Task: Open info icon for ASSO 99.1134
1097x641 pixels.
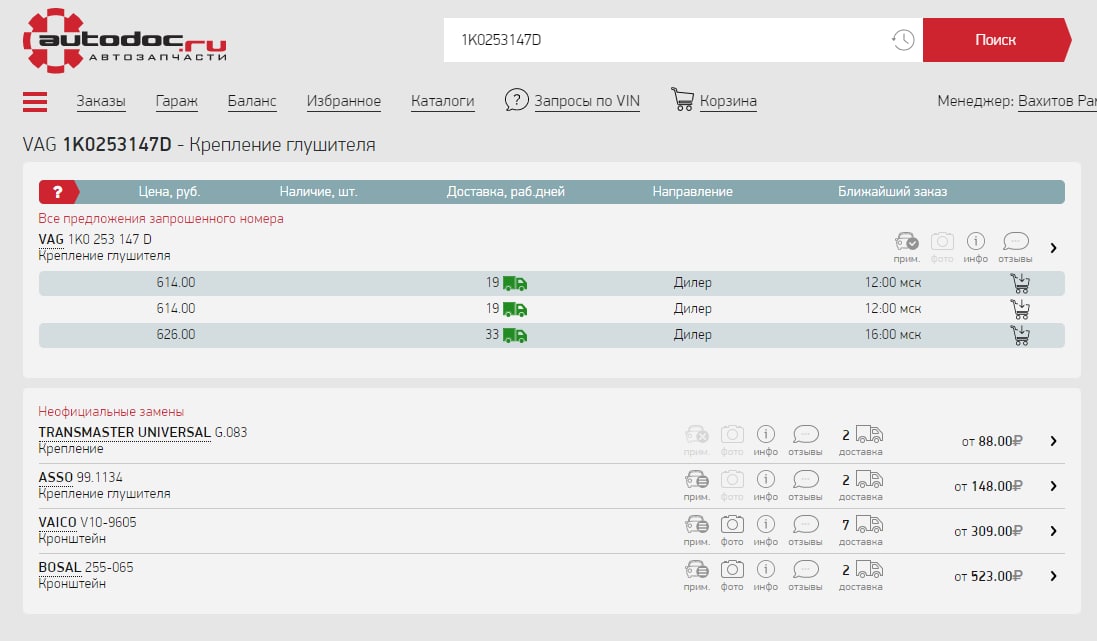Action: click(x=766, y=479)
